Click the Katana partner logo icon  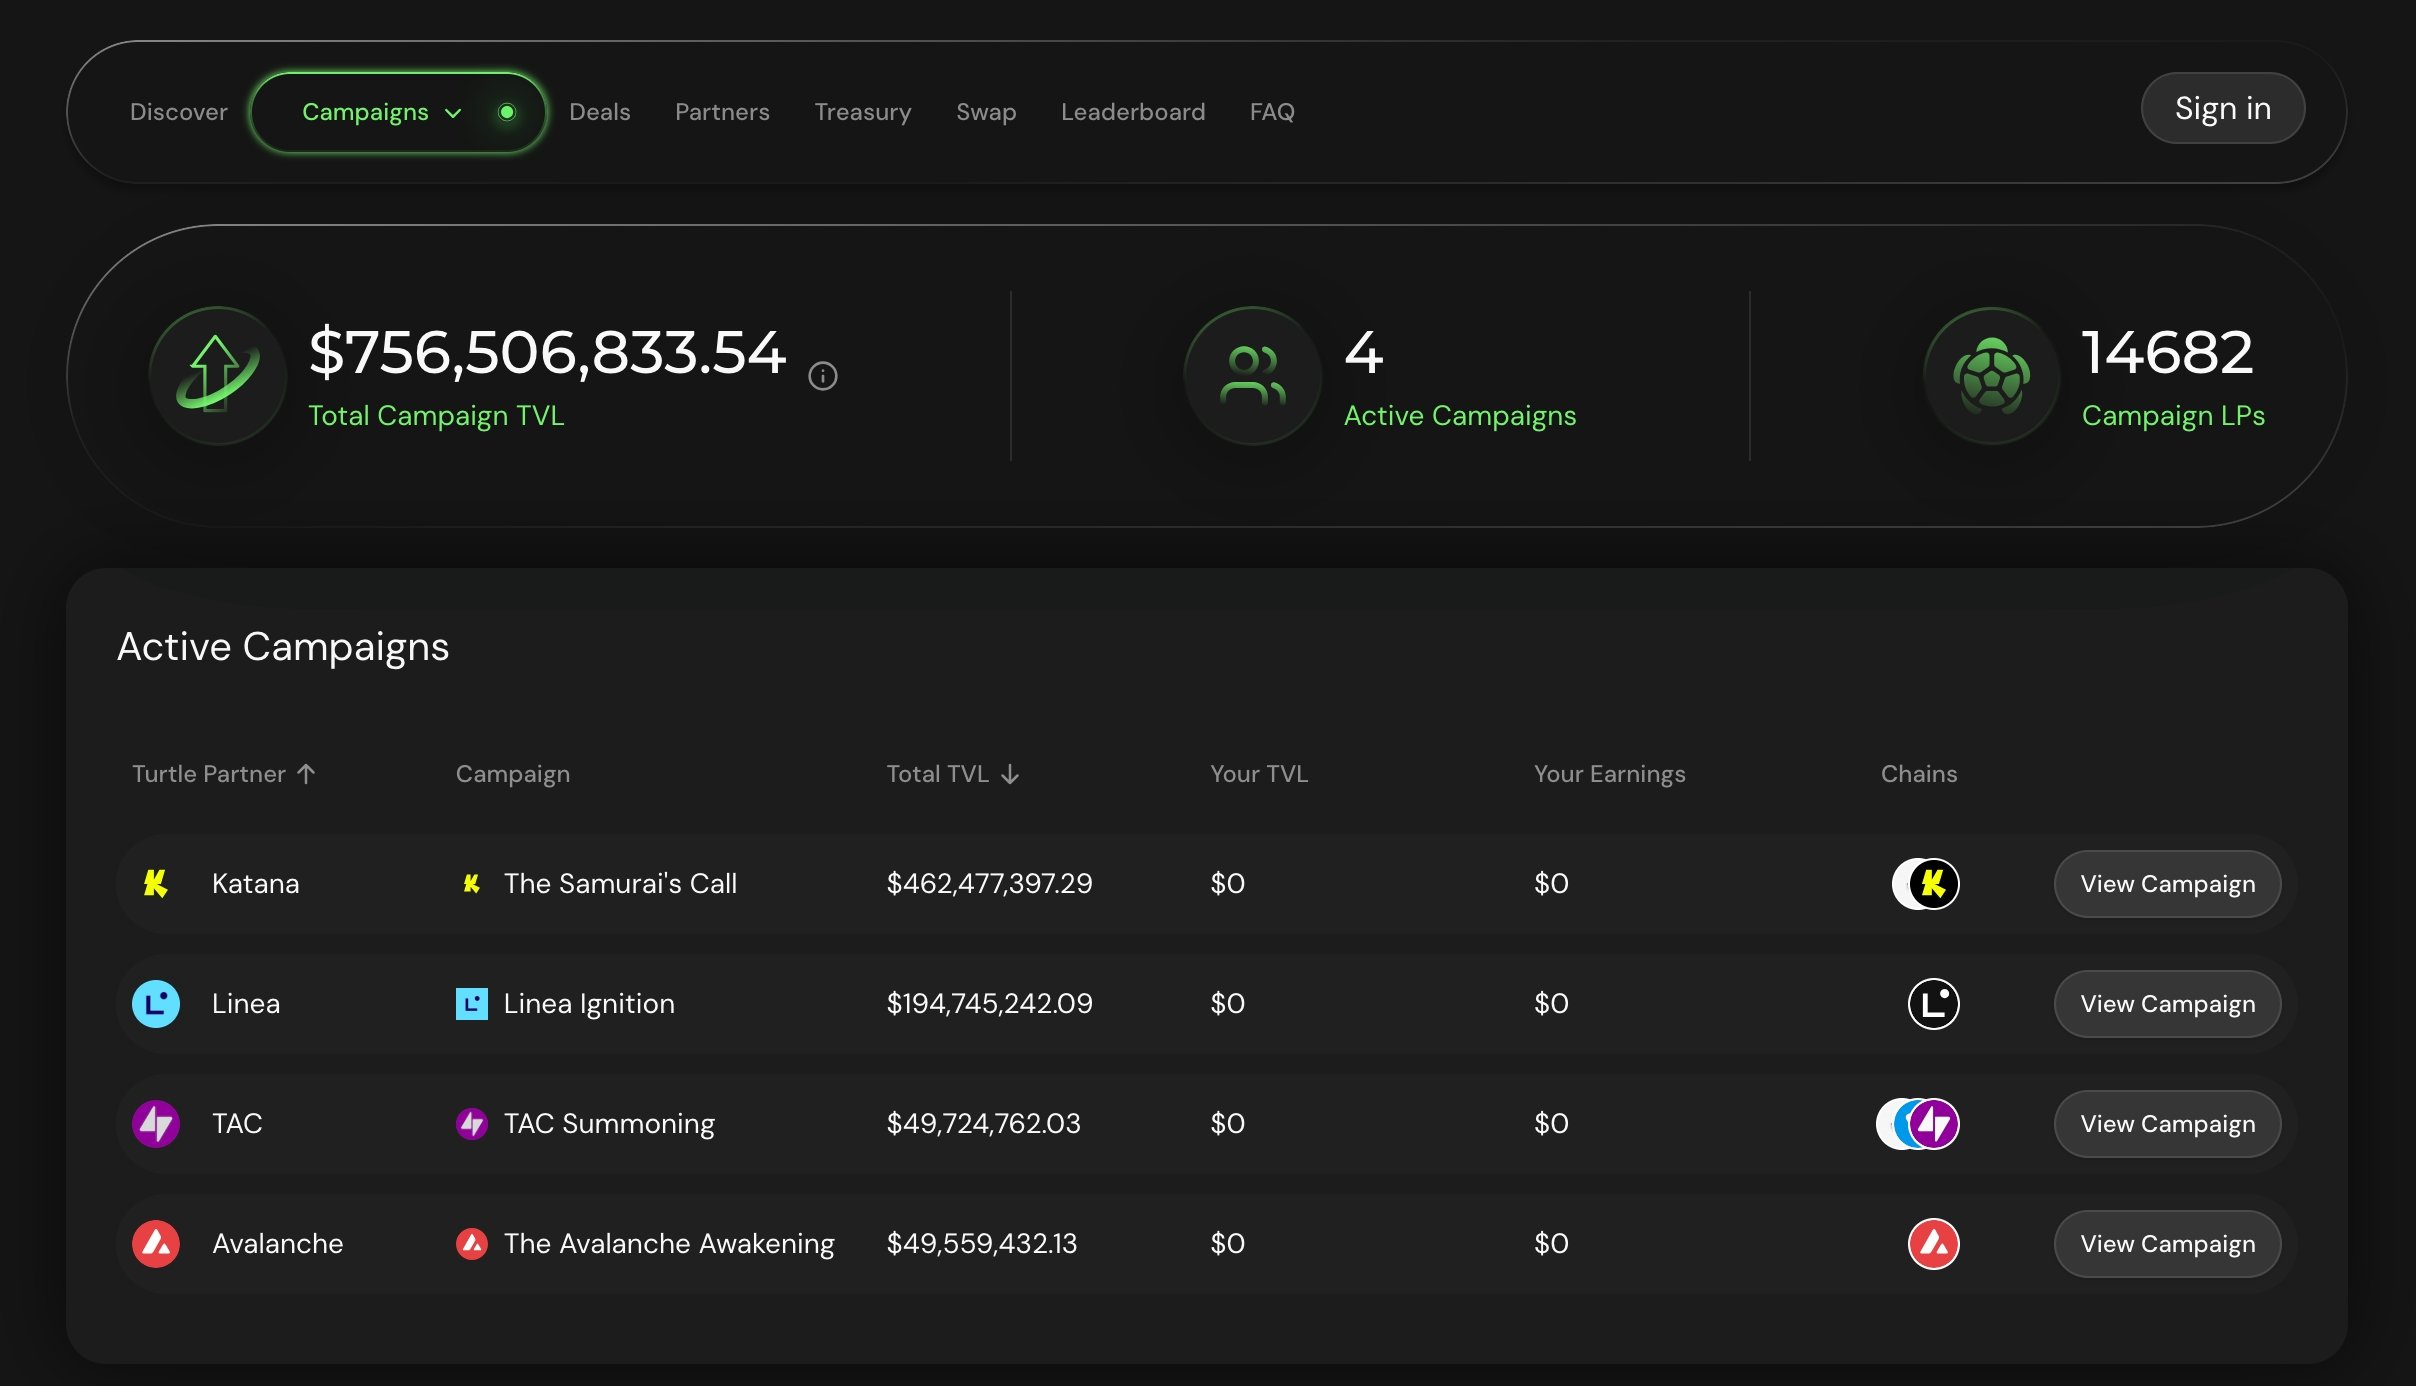pos(156,883)
